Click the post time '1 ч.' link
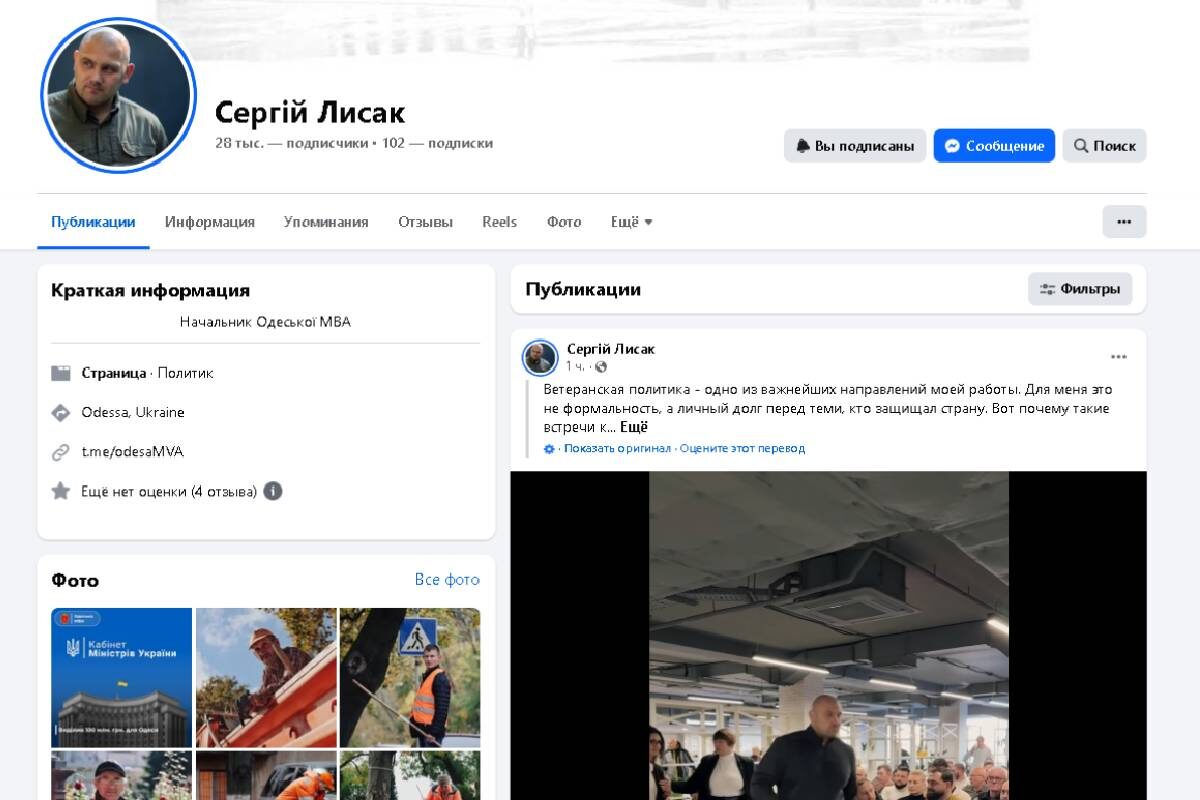This screenshot has width=1200, height=800. click(576, 367)
